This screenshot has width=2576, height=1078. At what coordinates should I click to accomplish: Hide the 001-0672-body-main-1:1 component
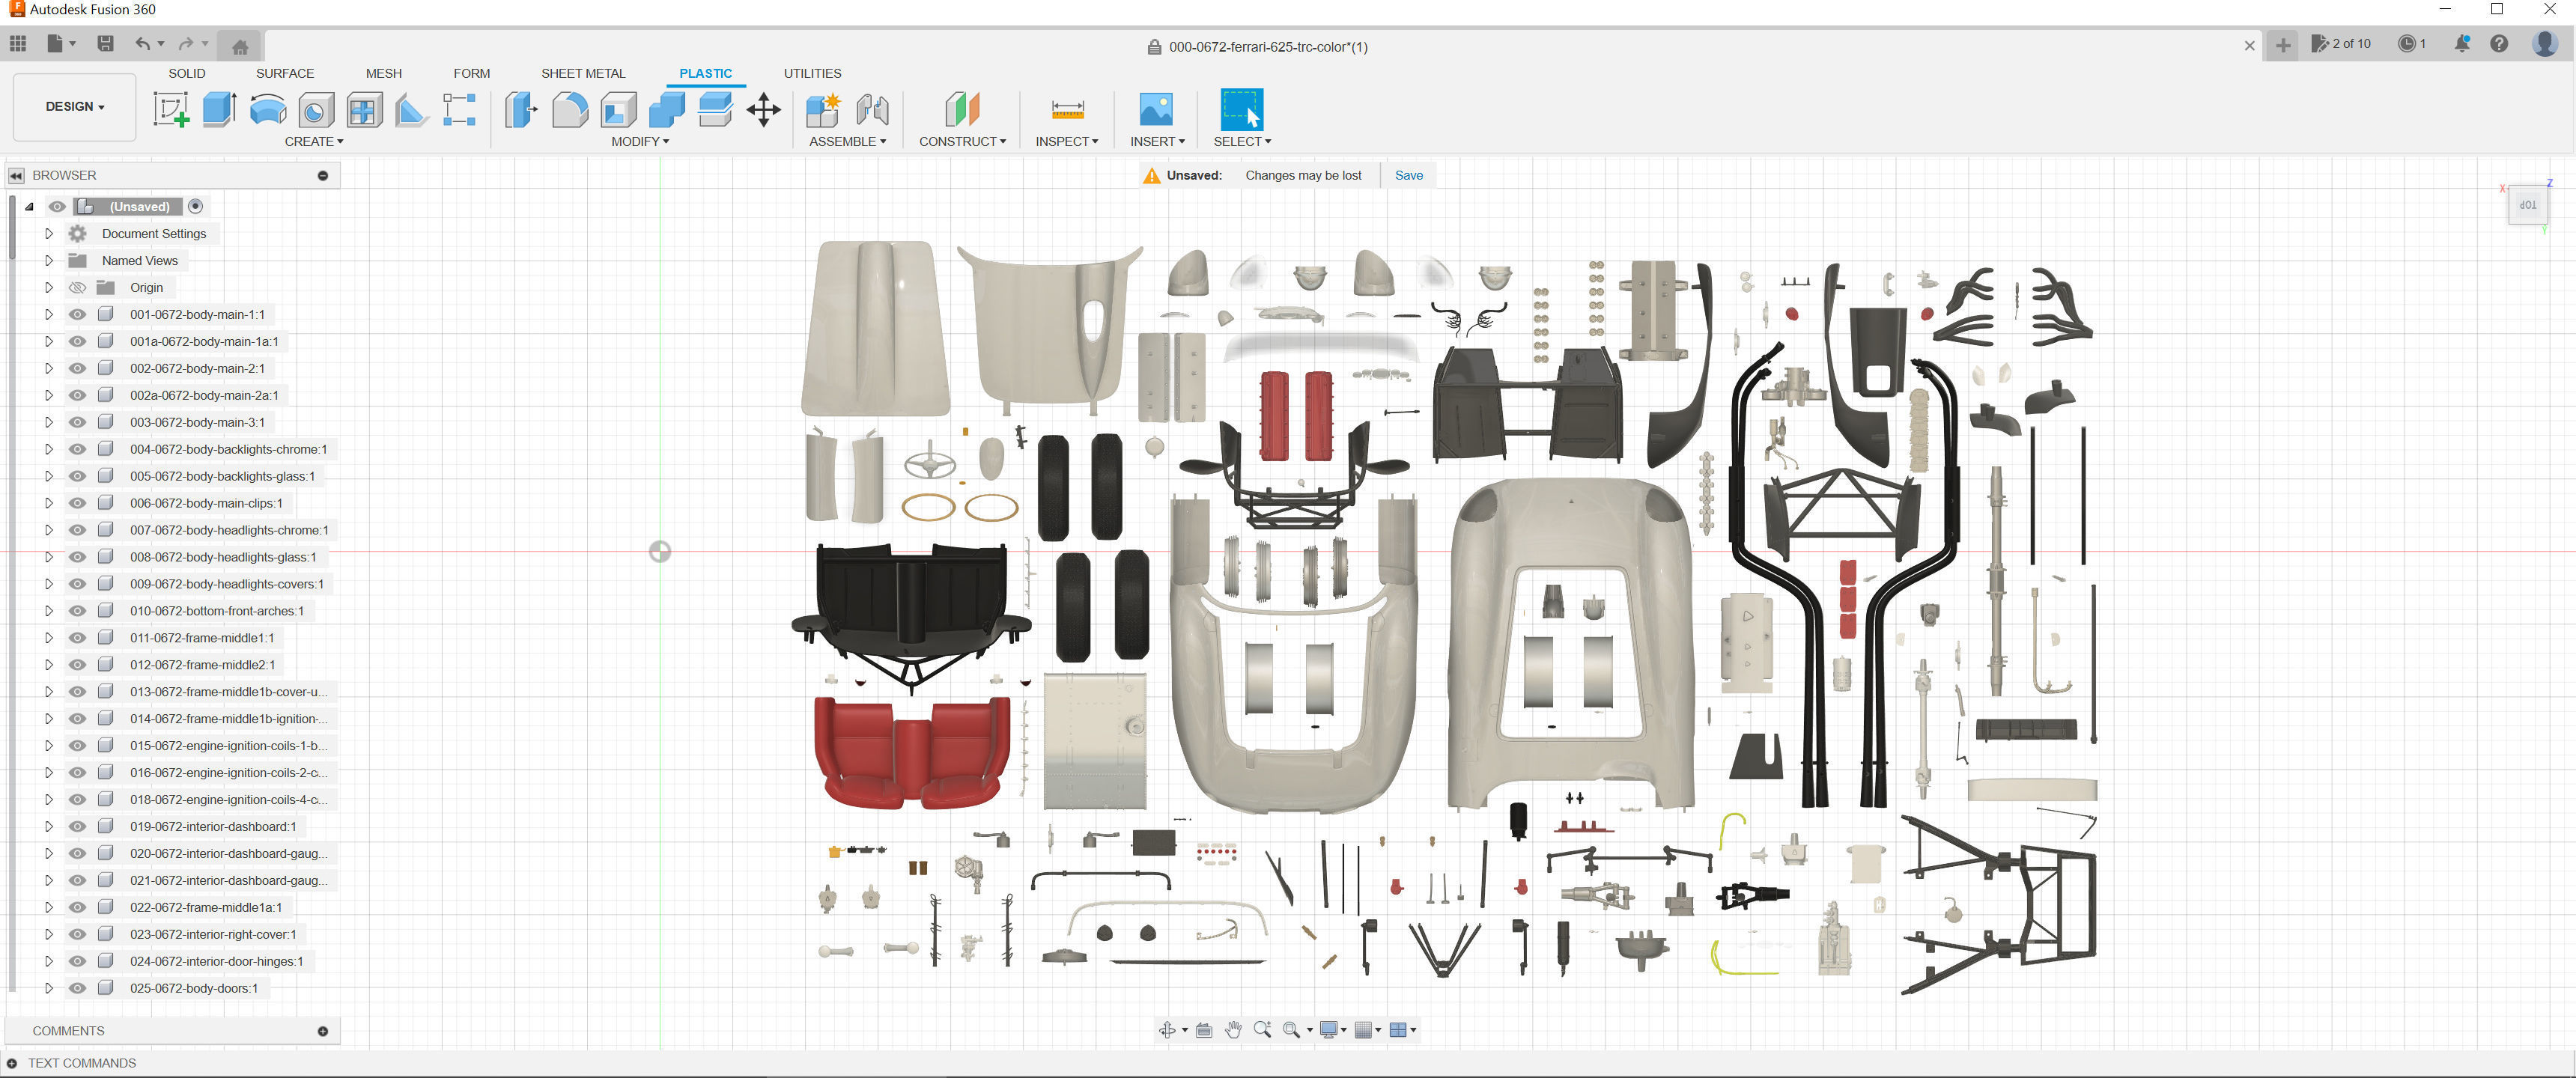pos(77,314)
